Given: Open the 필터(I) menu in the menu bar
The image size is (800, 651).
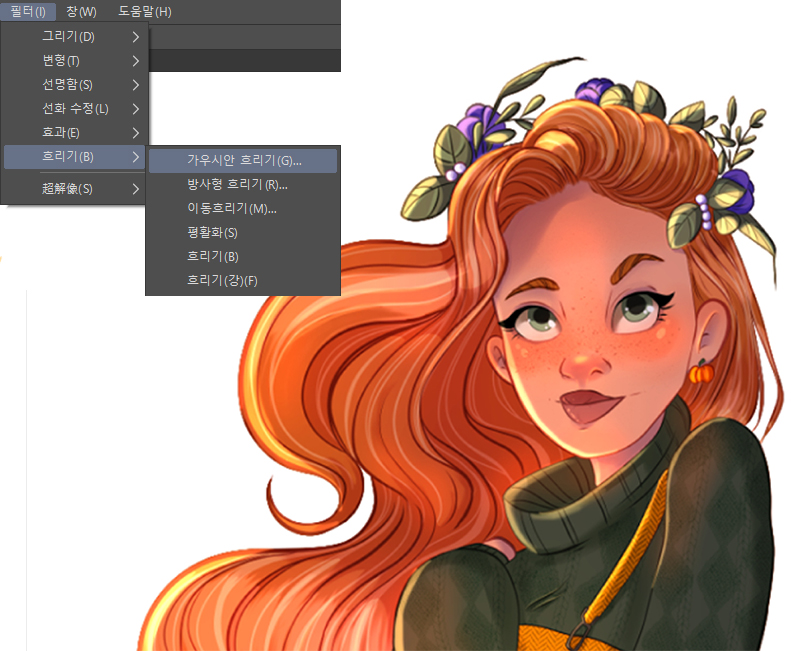Looking at the screenshot, I should click(28, 11).
